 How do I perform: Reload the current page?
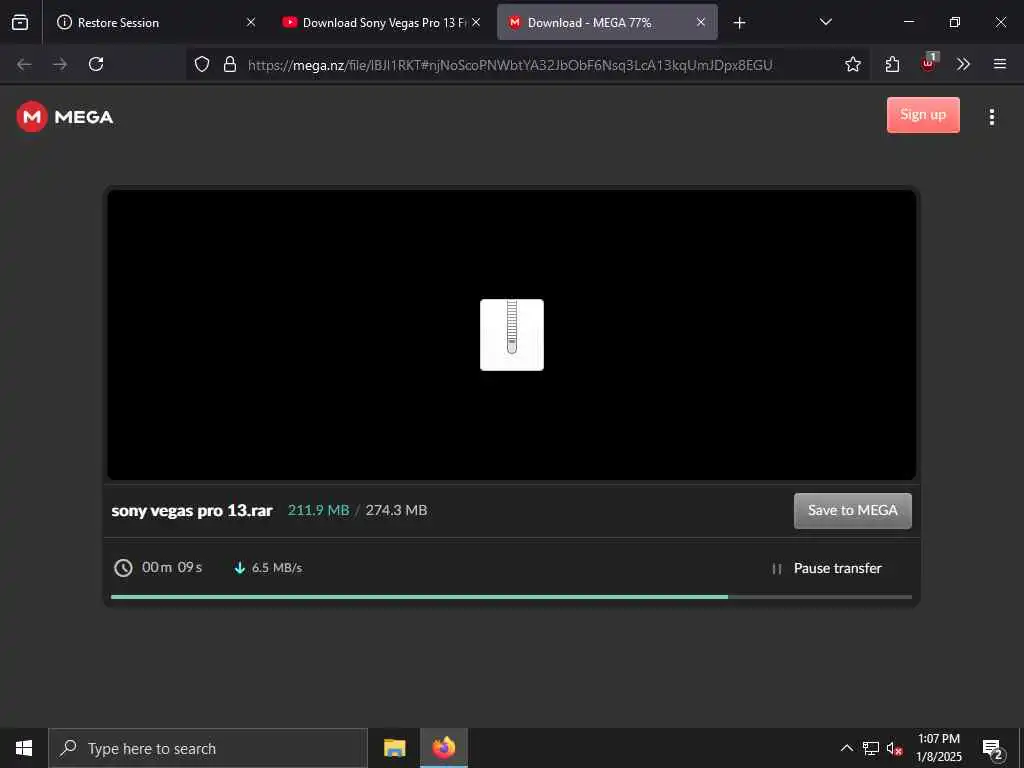click(96, 64)
